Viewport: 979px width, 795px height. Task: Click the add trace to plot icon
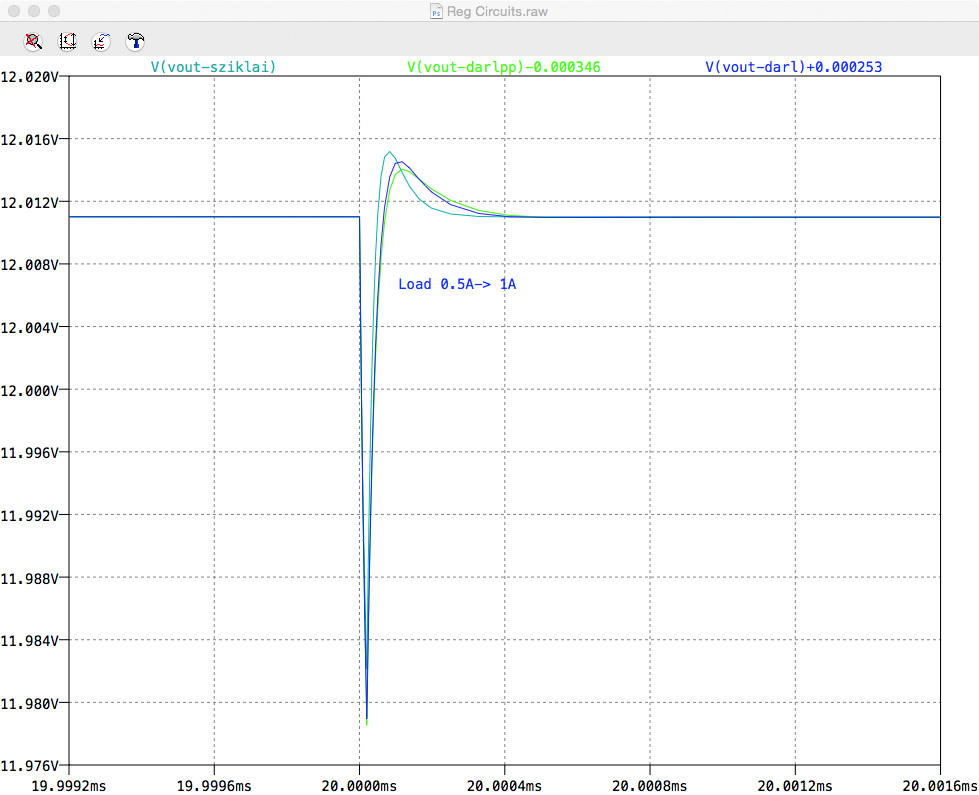[x=101, y=42]
